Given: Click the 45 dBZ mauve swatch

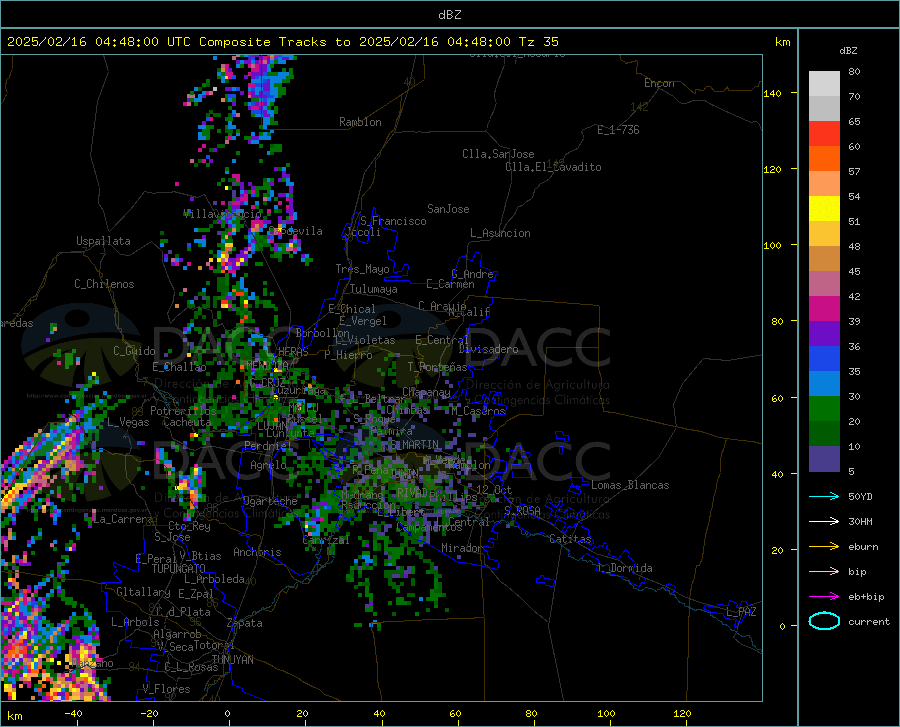Looking at the screenshot, I should point(824,283).
